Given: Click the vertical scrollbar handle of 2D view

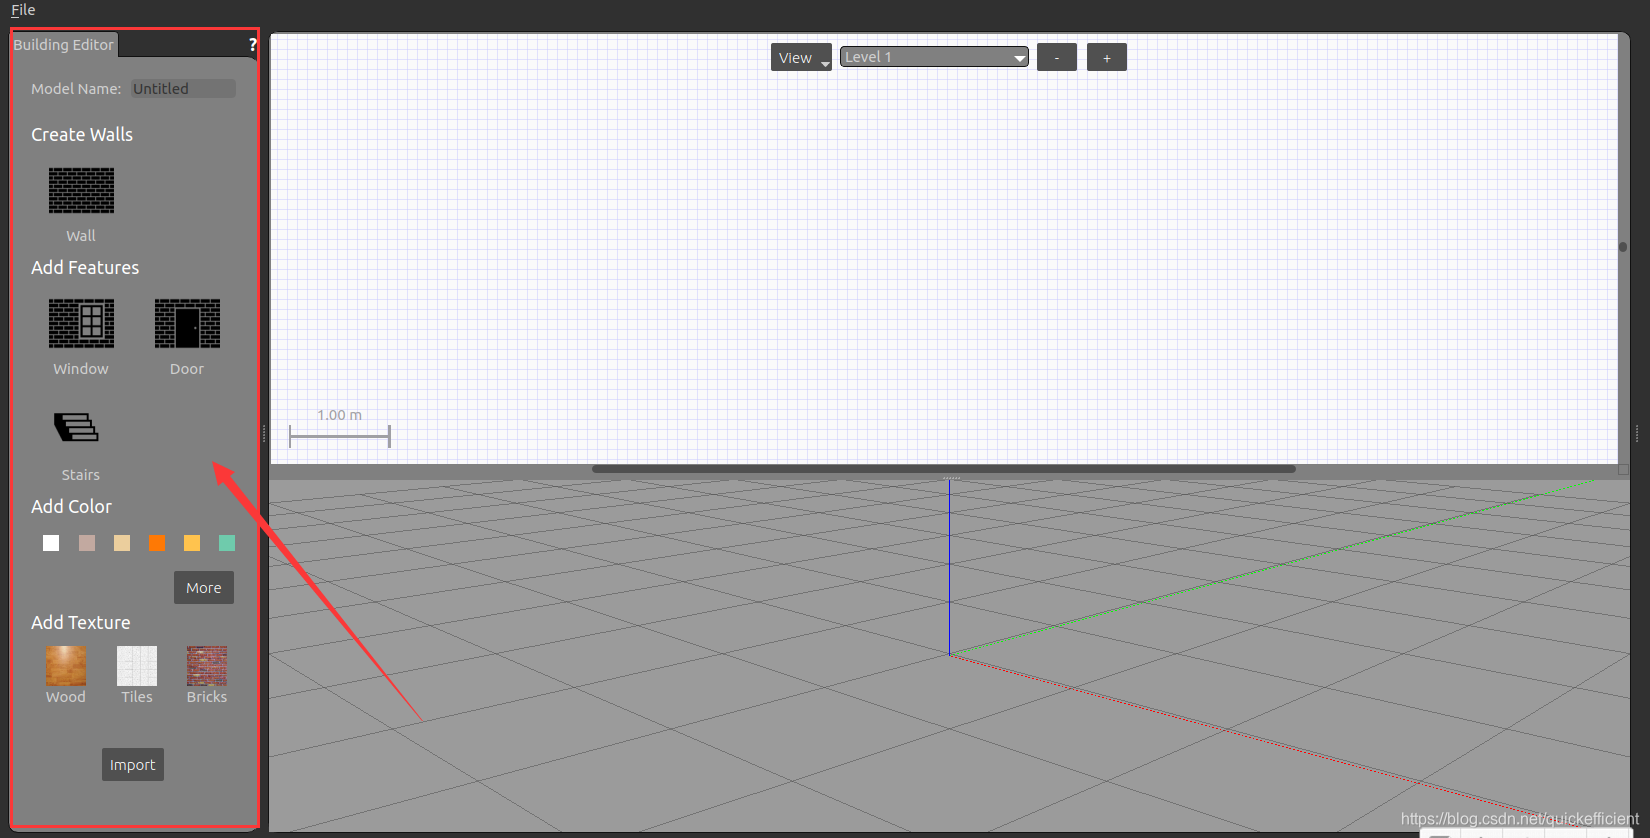Looking at the screenshot, I should point(1623,247).
